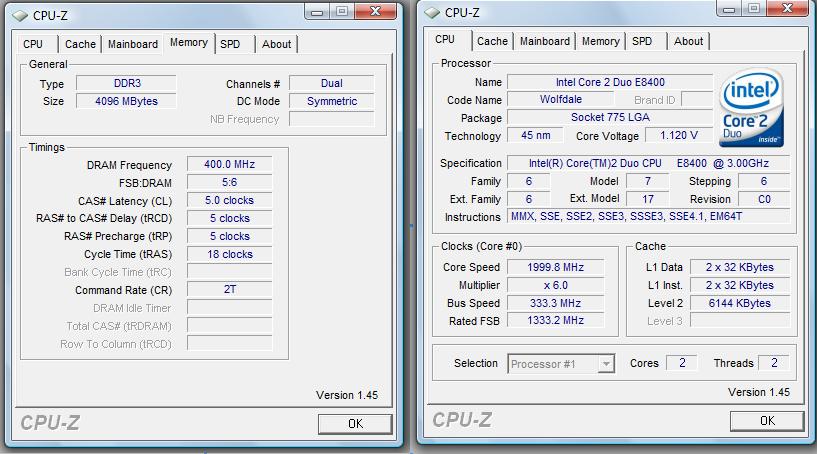
Task: Click the 5:6 FSB:DRAM value
Action: click(229, 182)
